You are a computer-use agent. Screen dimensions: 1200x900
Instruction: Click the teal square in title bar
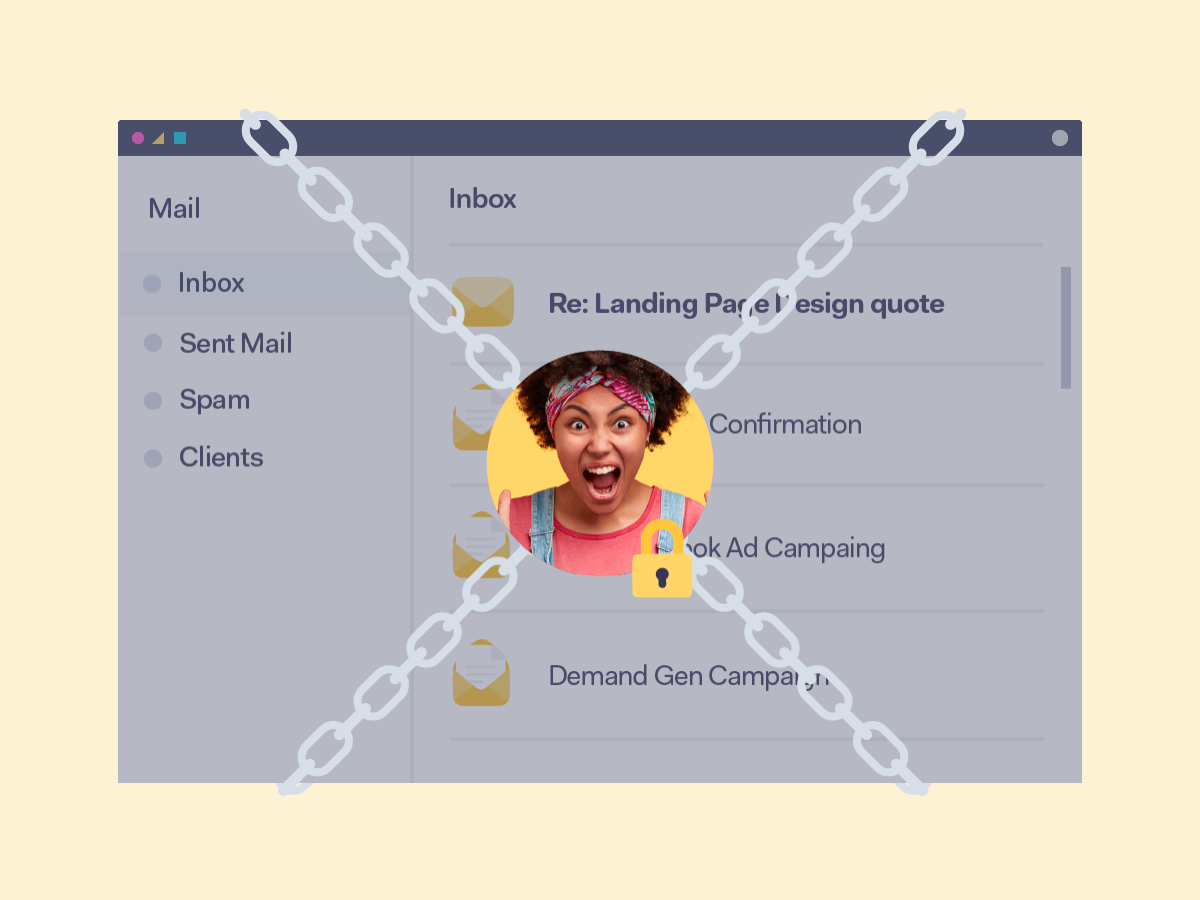coord(180,138)
